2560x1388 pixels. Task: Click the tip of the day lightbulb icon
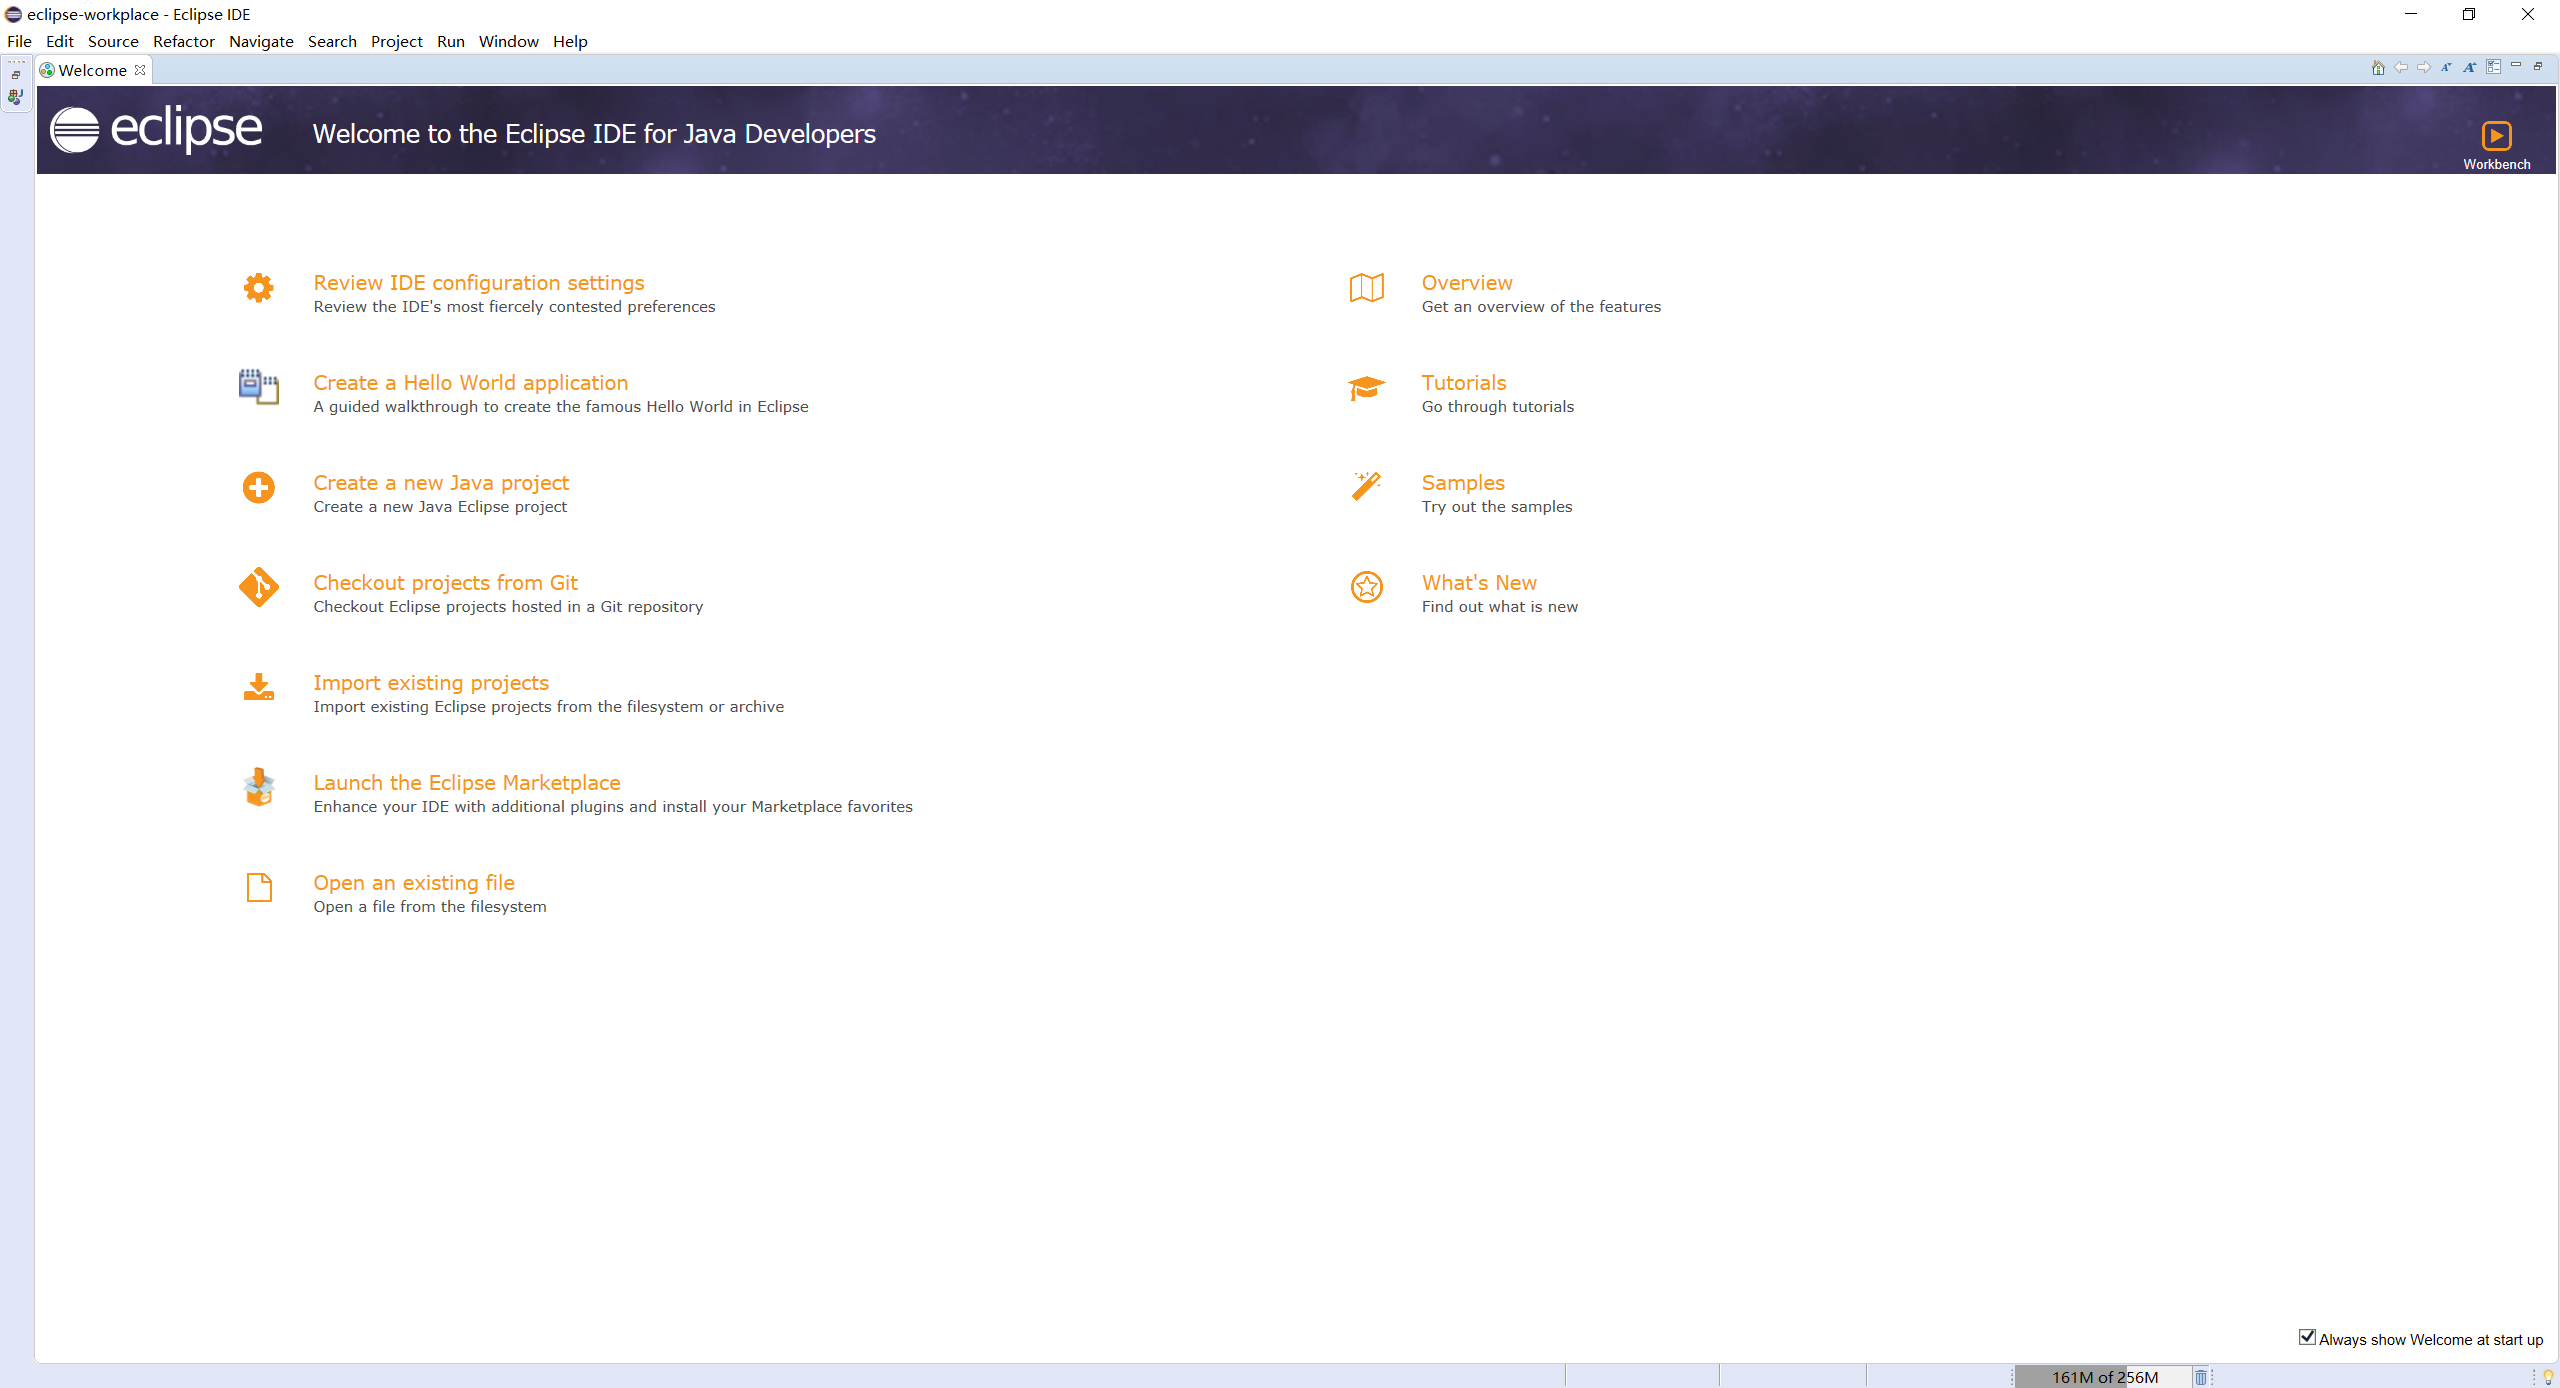coord(2548,1377)
